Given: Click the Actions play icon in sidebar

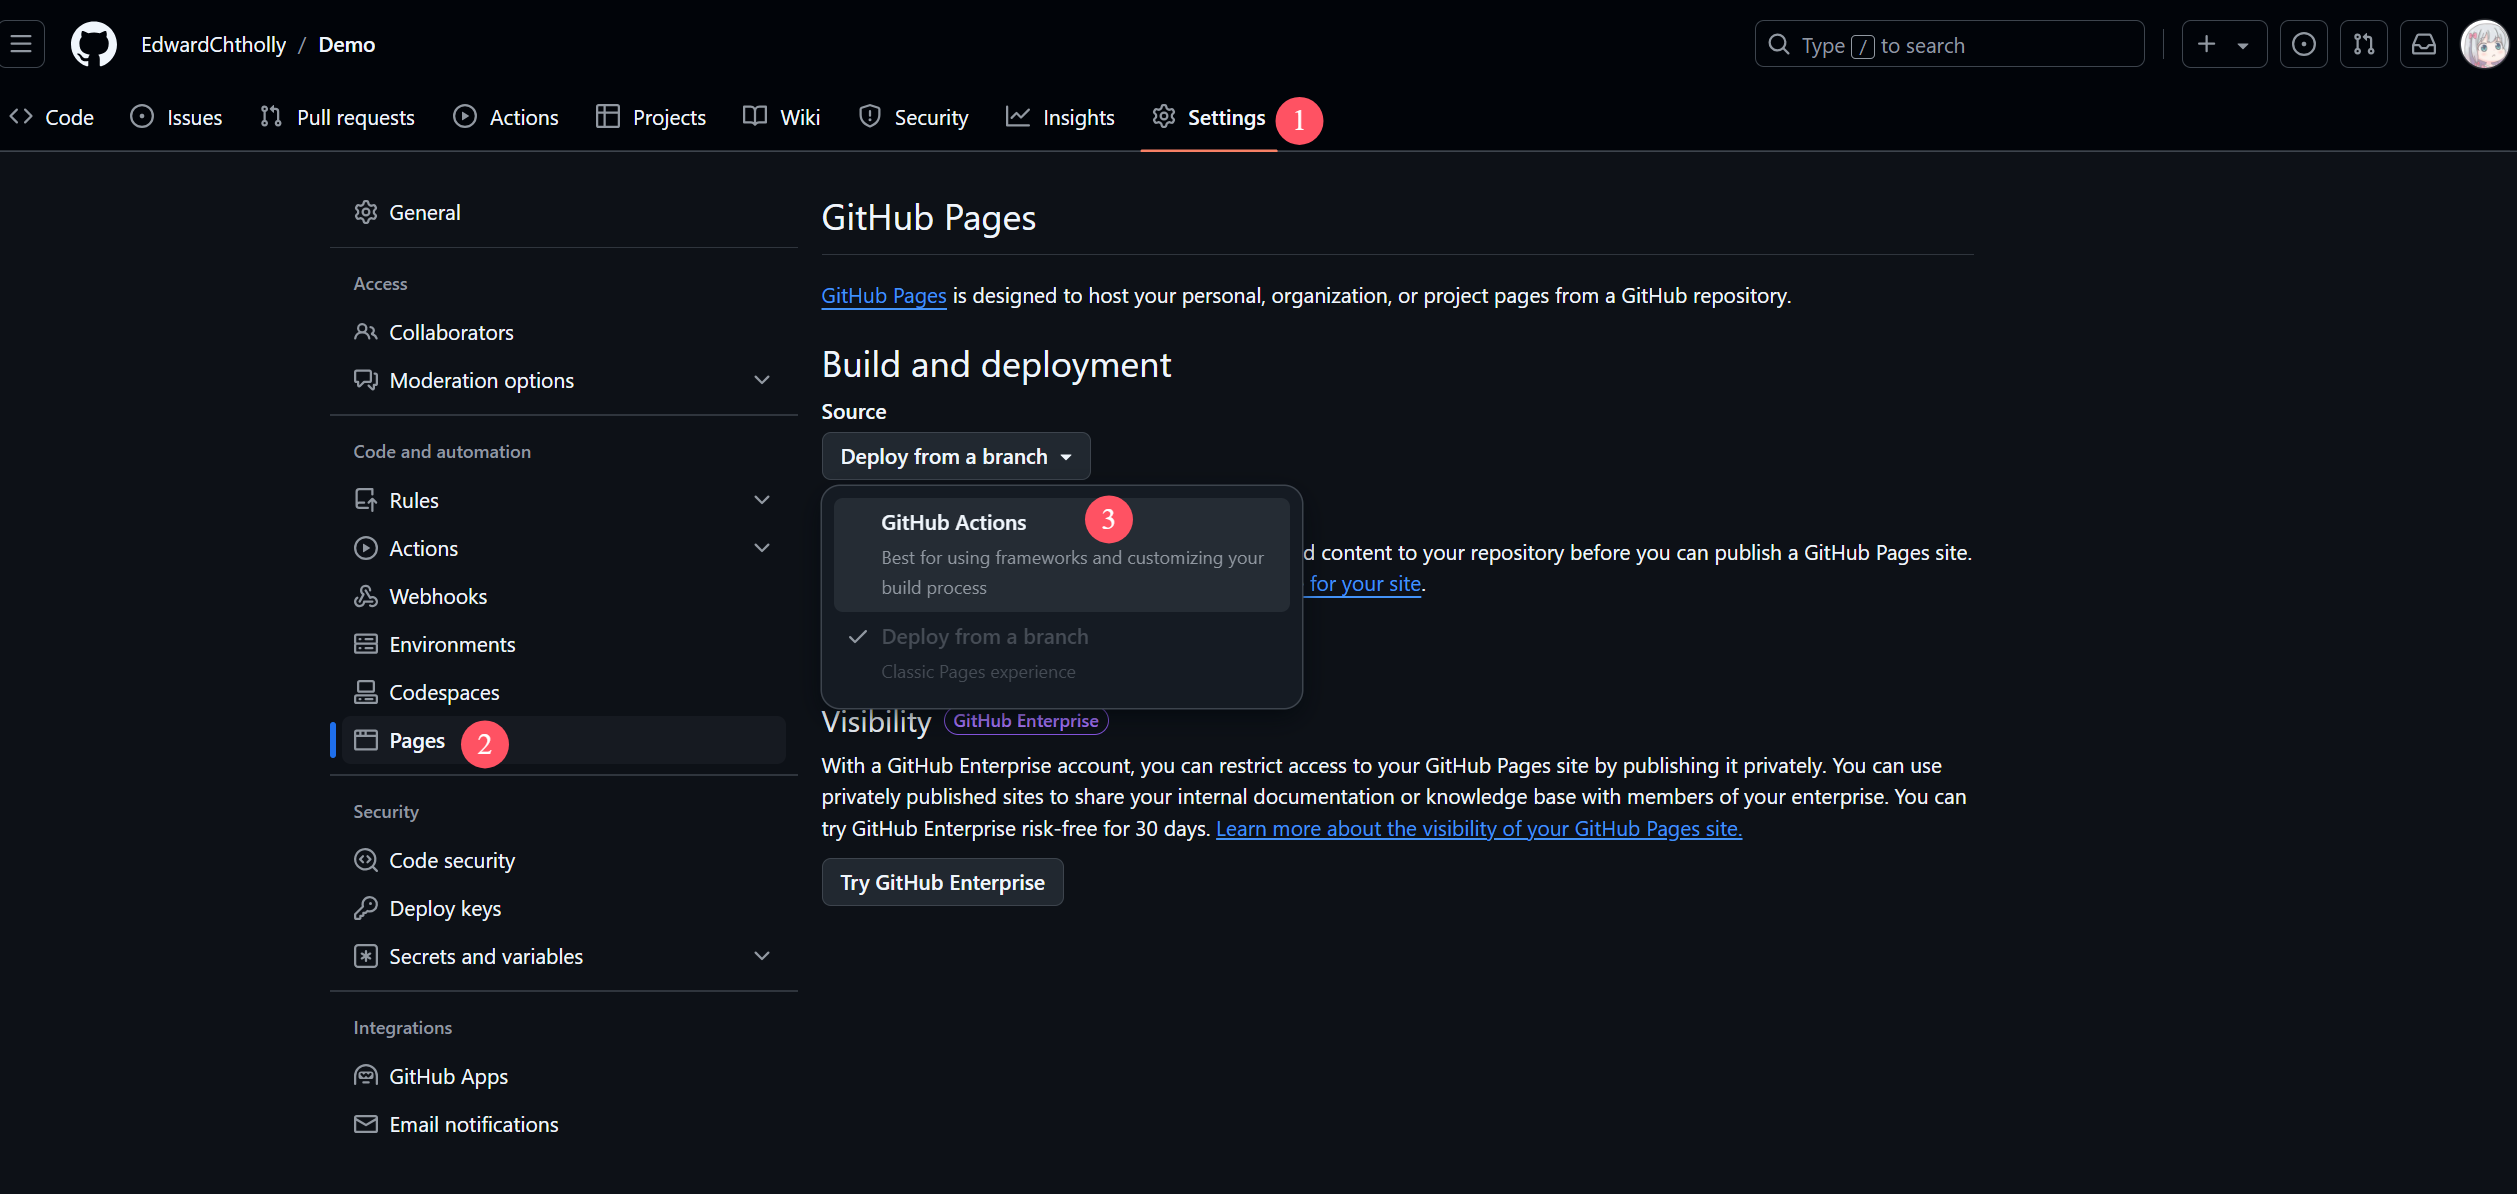Looking at the screenshot, I should (366, 548).
